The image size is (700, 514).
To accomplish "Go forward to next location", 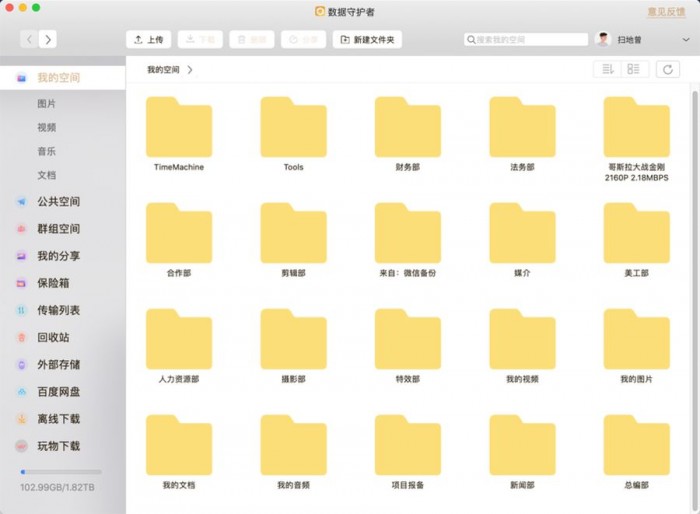I will (48, 39).
